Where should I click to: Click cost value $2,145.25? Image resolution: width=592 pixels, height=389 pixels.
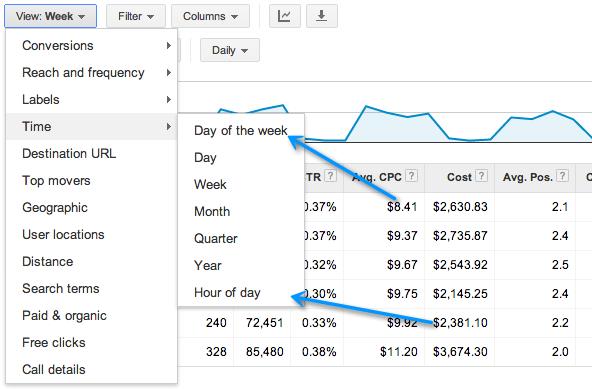pyautogui.click(x=460, y=293)
